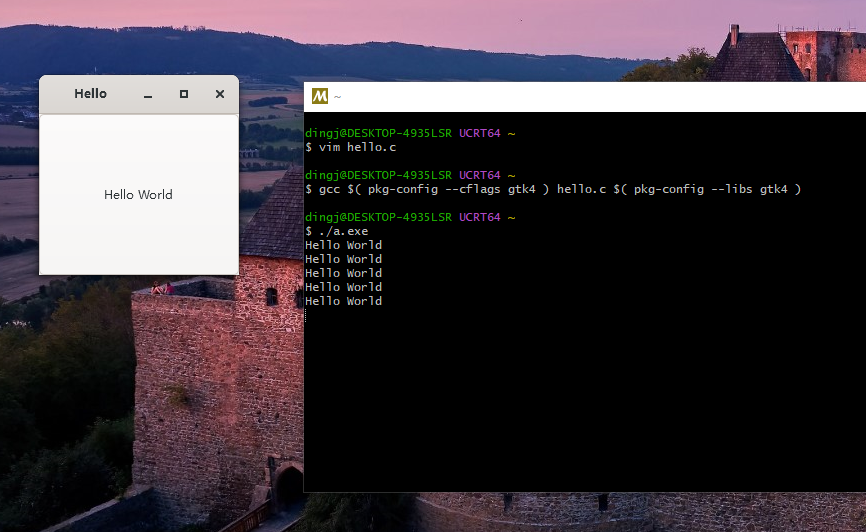The image size is (866, 532).
Task: Minimize the Hello GTK window
Action: pos(148,94)
